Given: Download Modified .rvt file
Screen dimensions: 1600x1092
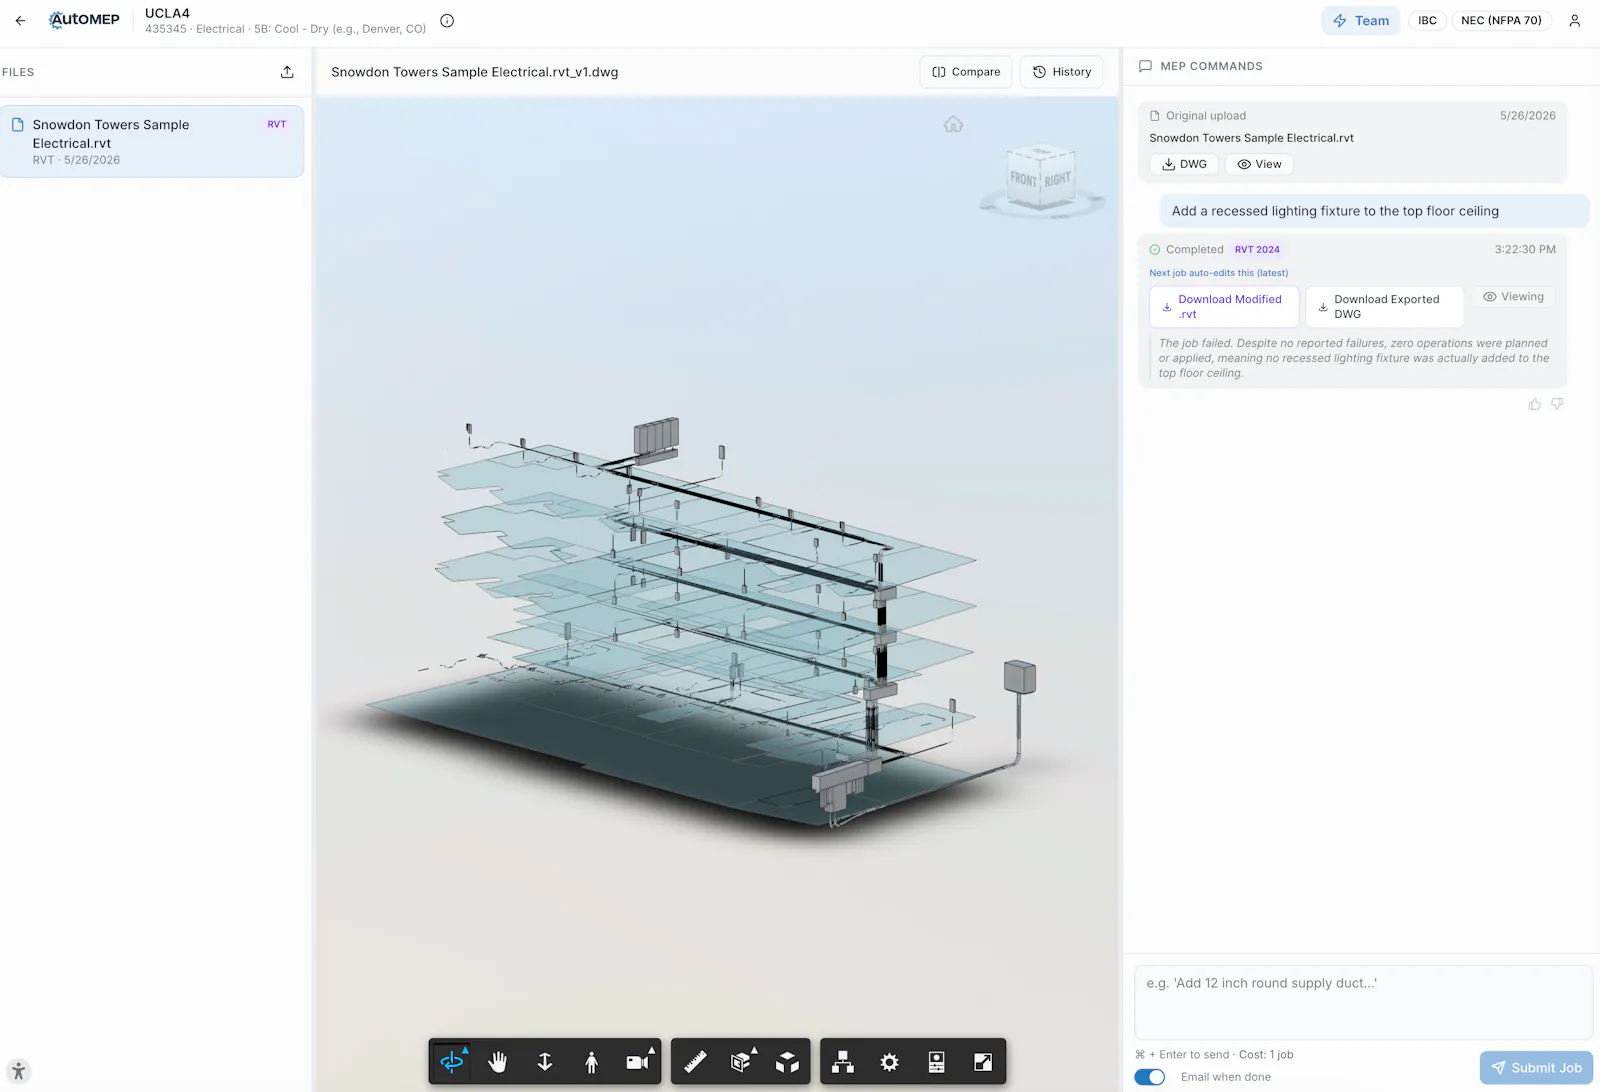Looking at the screenshot, I should (1224, 307).
